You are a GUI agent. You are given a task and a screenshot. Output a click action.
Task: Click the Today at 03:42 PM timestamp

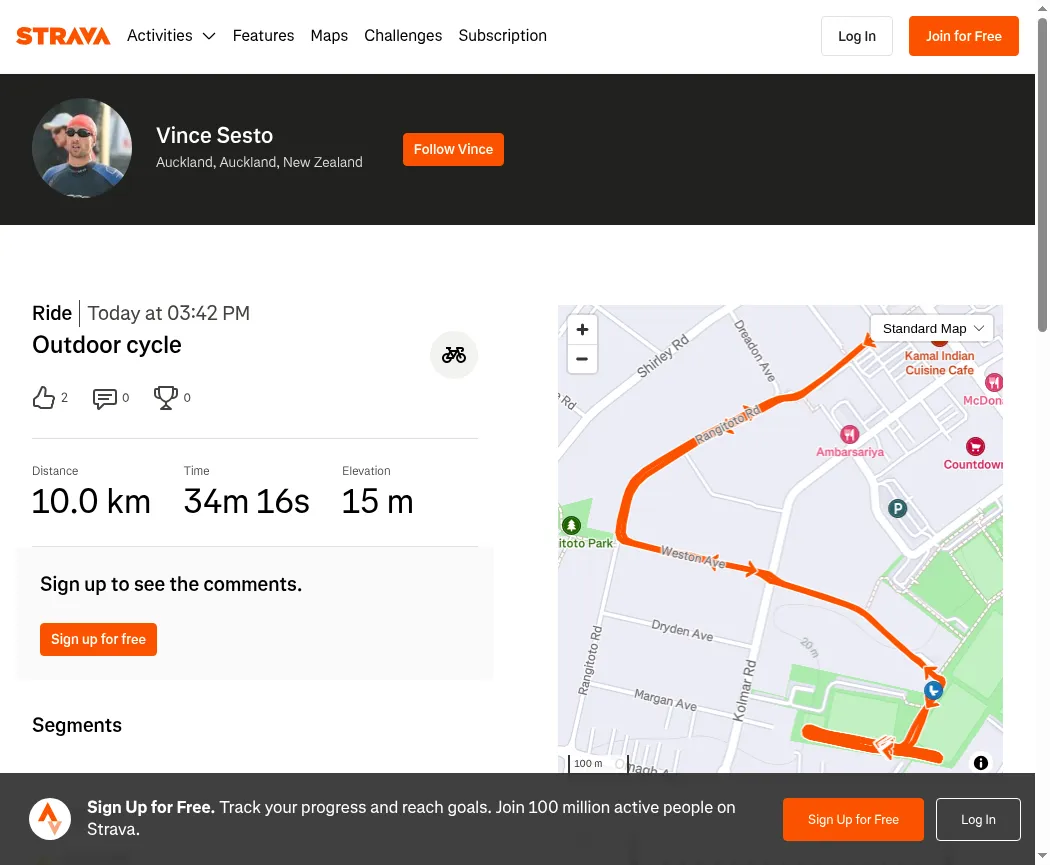coord(169,313)
